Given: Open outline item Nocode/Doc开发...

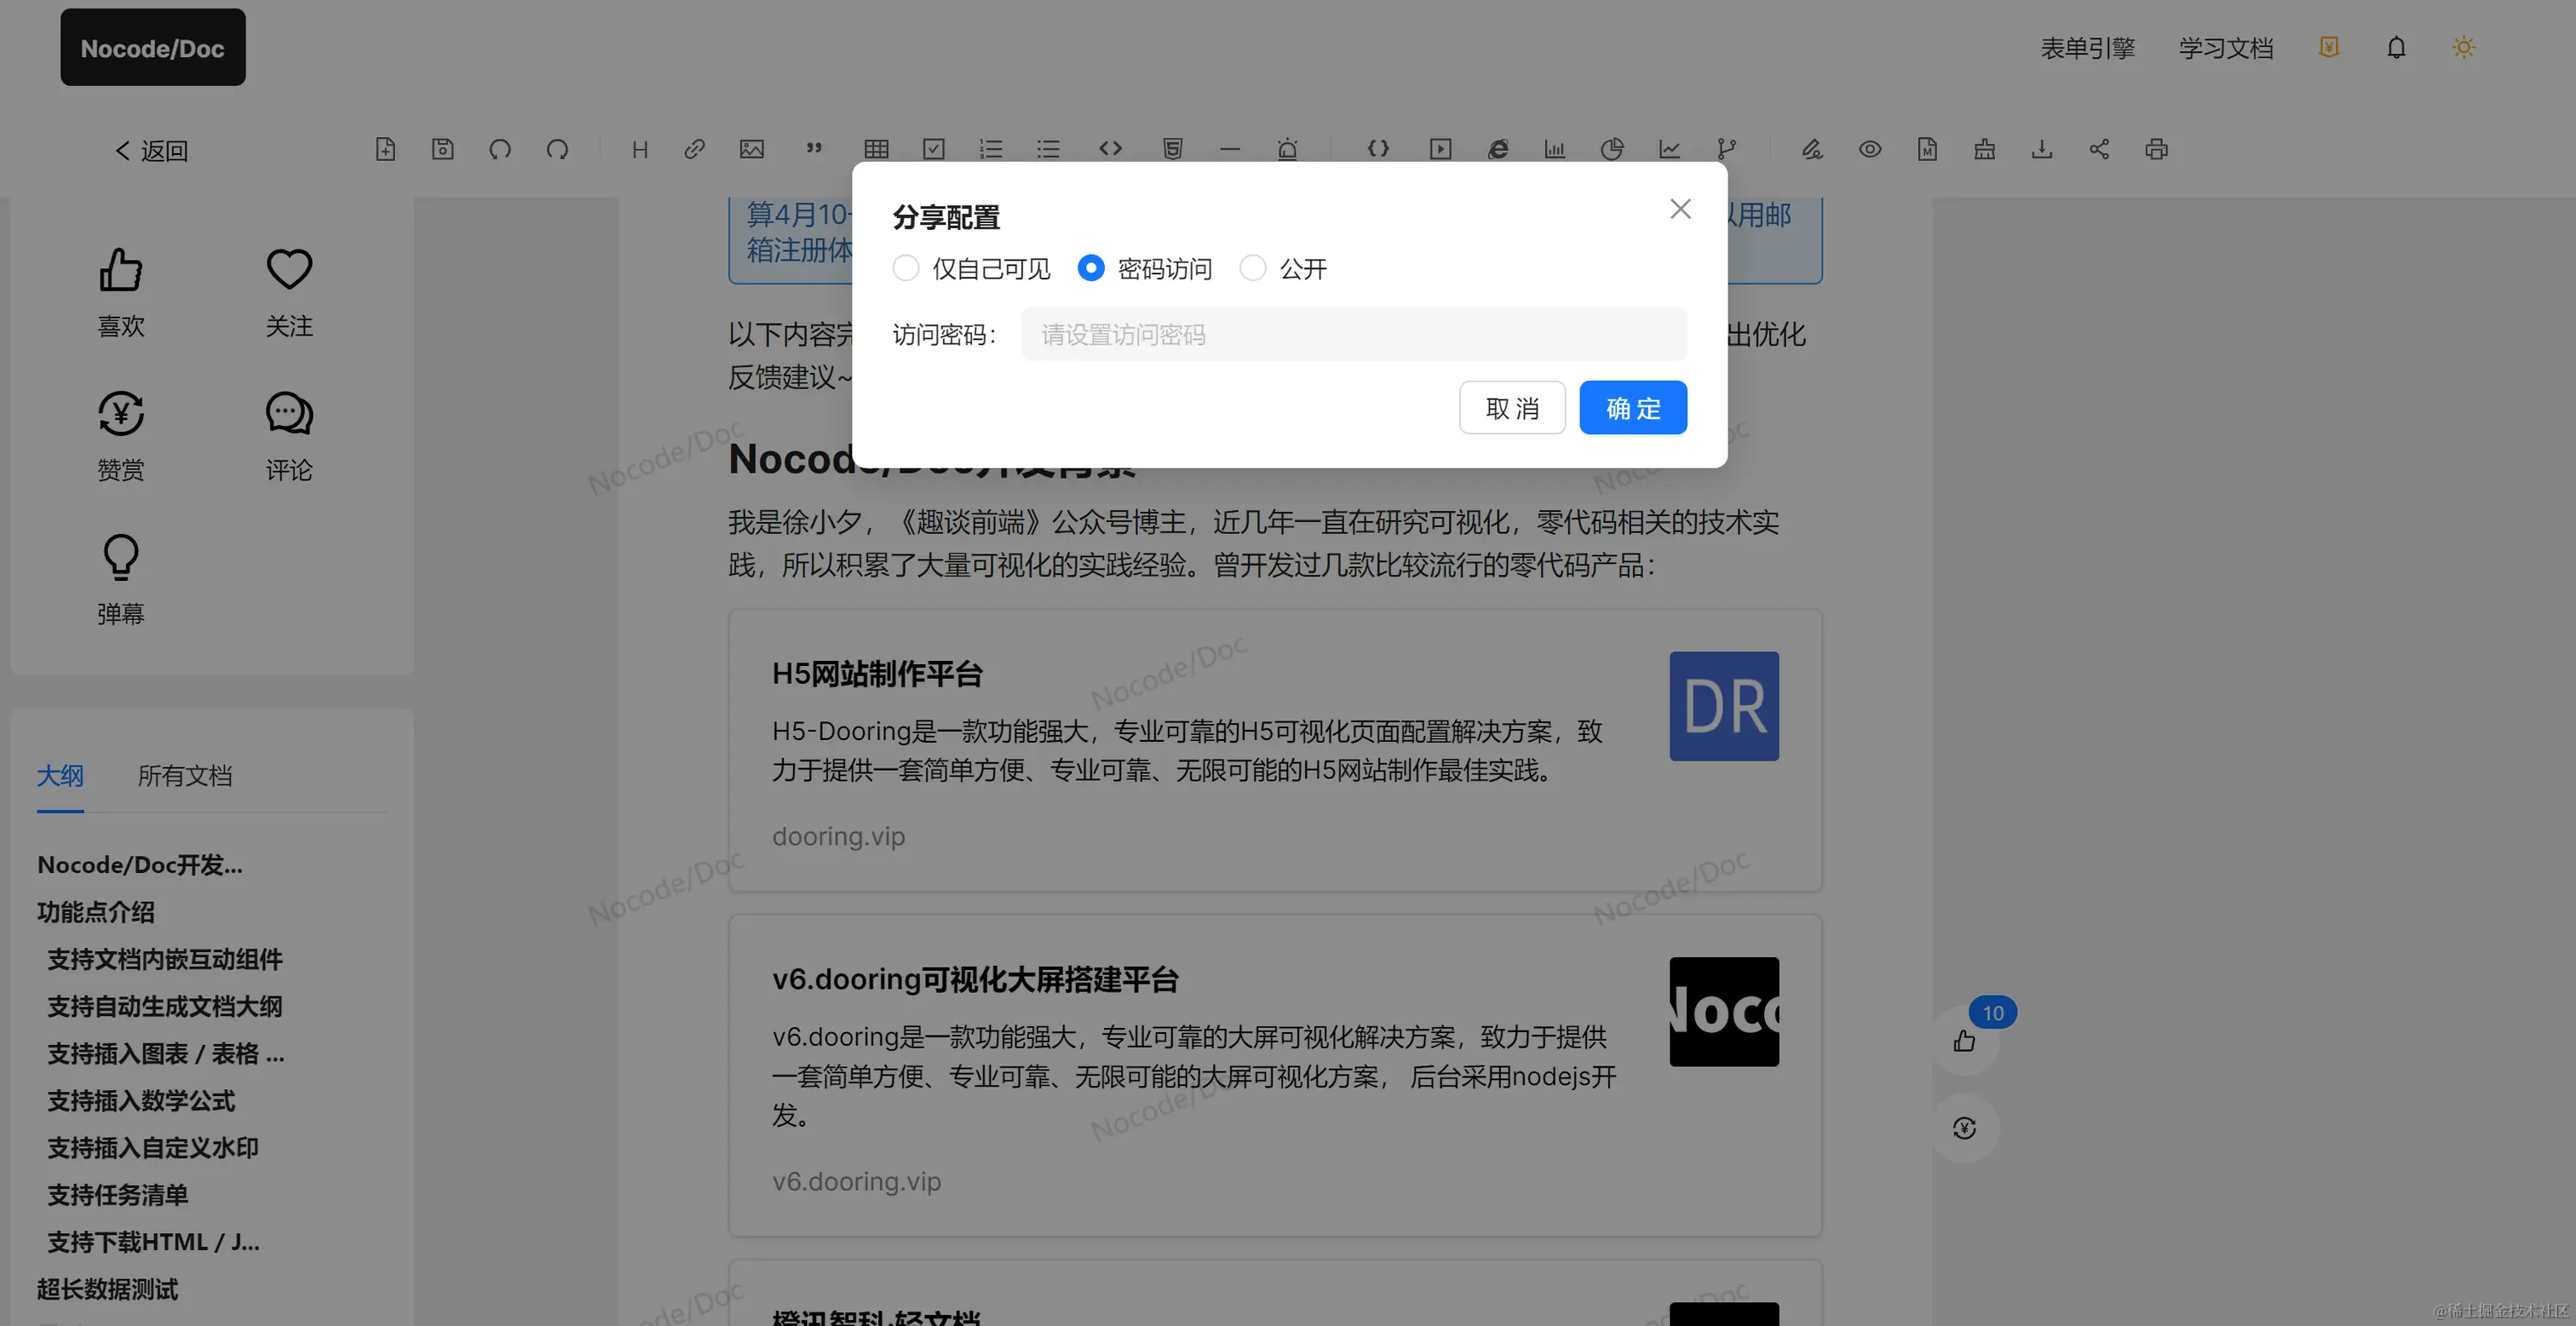Looking at the screenshot, I should point(140,865).
